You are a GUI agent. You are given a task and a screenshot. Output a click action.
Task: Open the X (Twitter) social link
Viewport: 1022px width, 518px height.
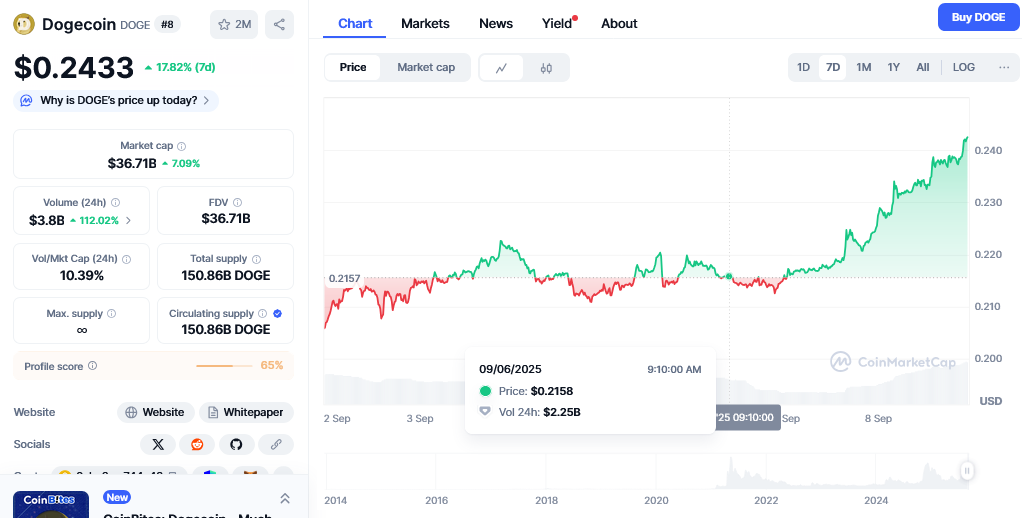click(x=158, y=444)
